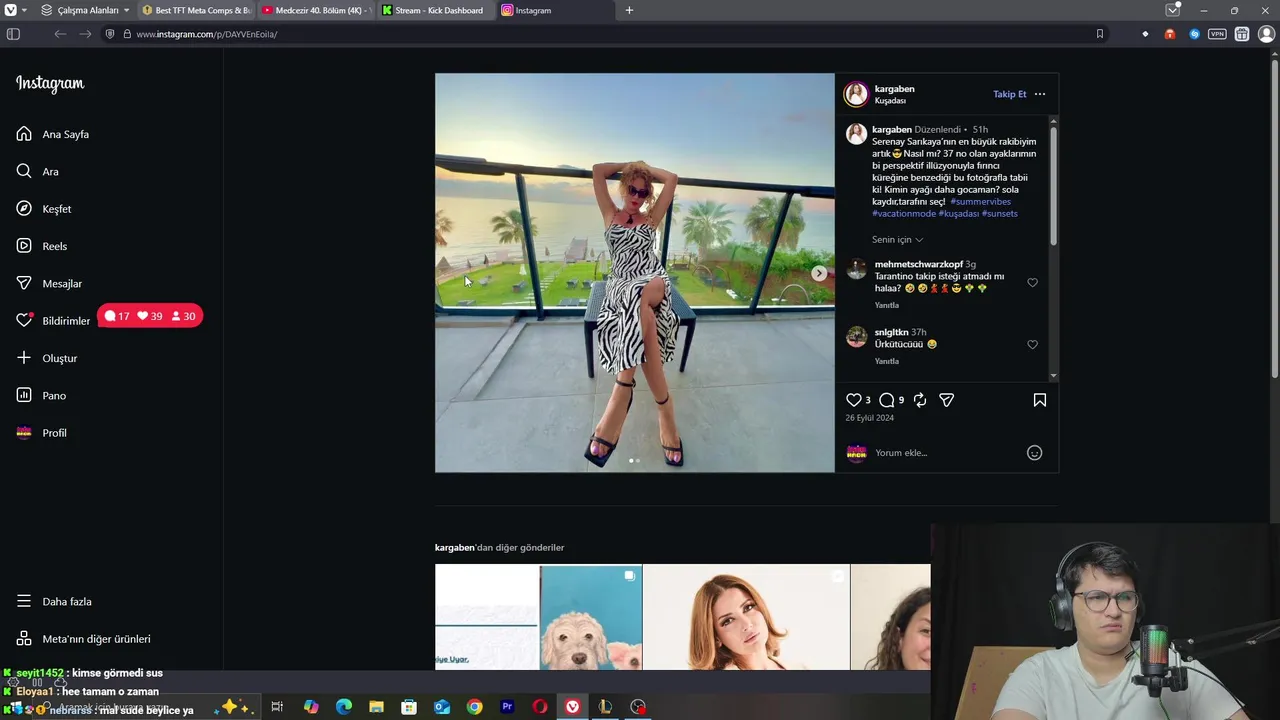
Task: Expand Senin için comment sorting dropdown
Action: pyautogui.click(x=897, y=240)
